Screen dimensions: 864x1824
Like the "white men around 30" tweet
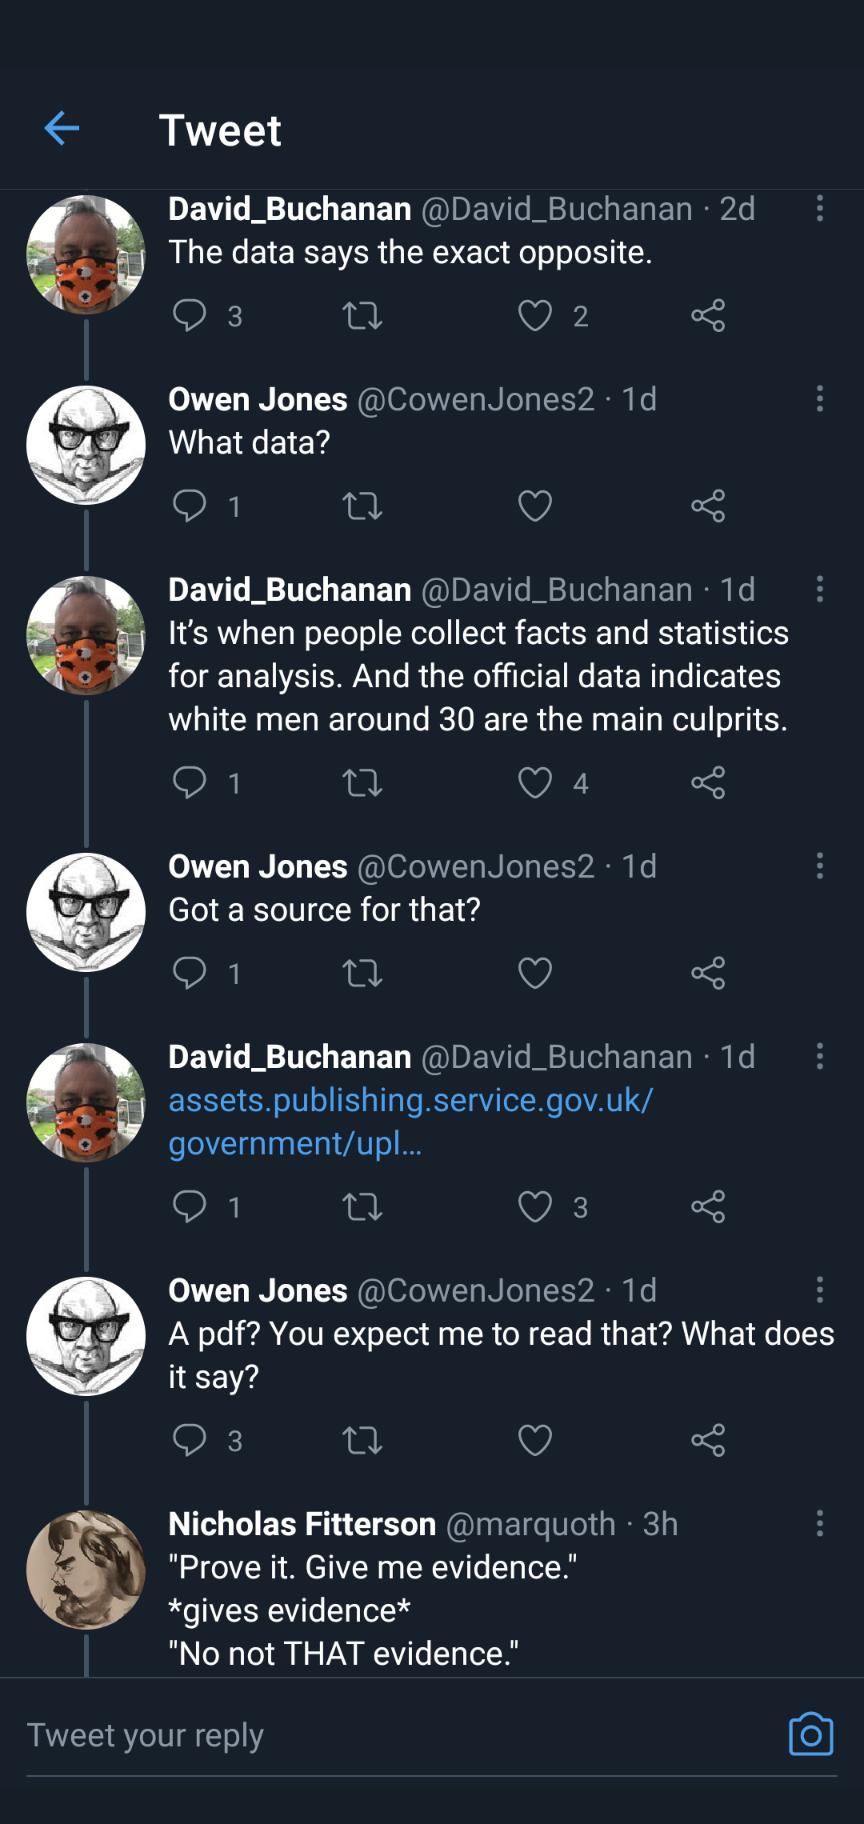535,782
